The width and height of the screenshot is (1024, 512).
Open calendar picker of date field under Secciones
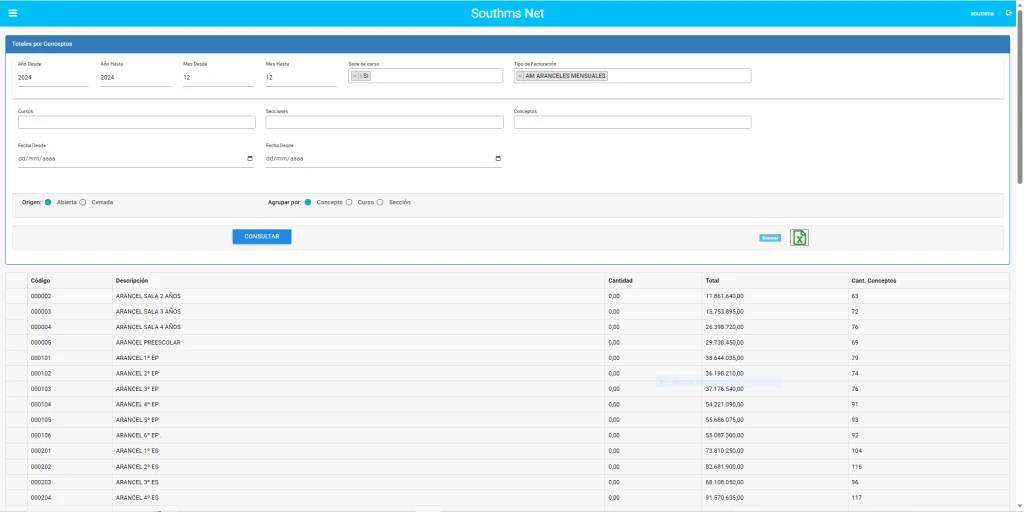(x=498, y=159)
